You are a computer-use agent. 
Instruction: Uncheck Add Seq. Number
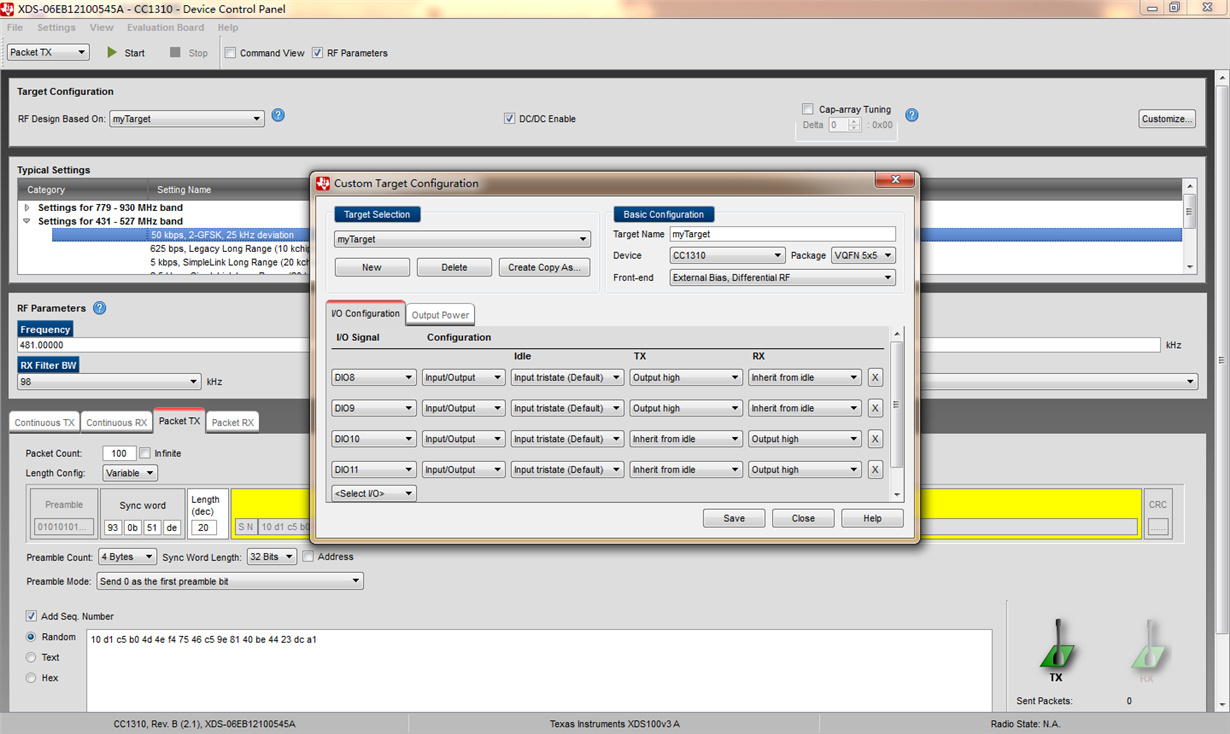[32, 617]
